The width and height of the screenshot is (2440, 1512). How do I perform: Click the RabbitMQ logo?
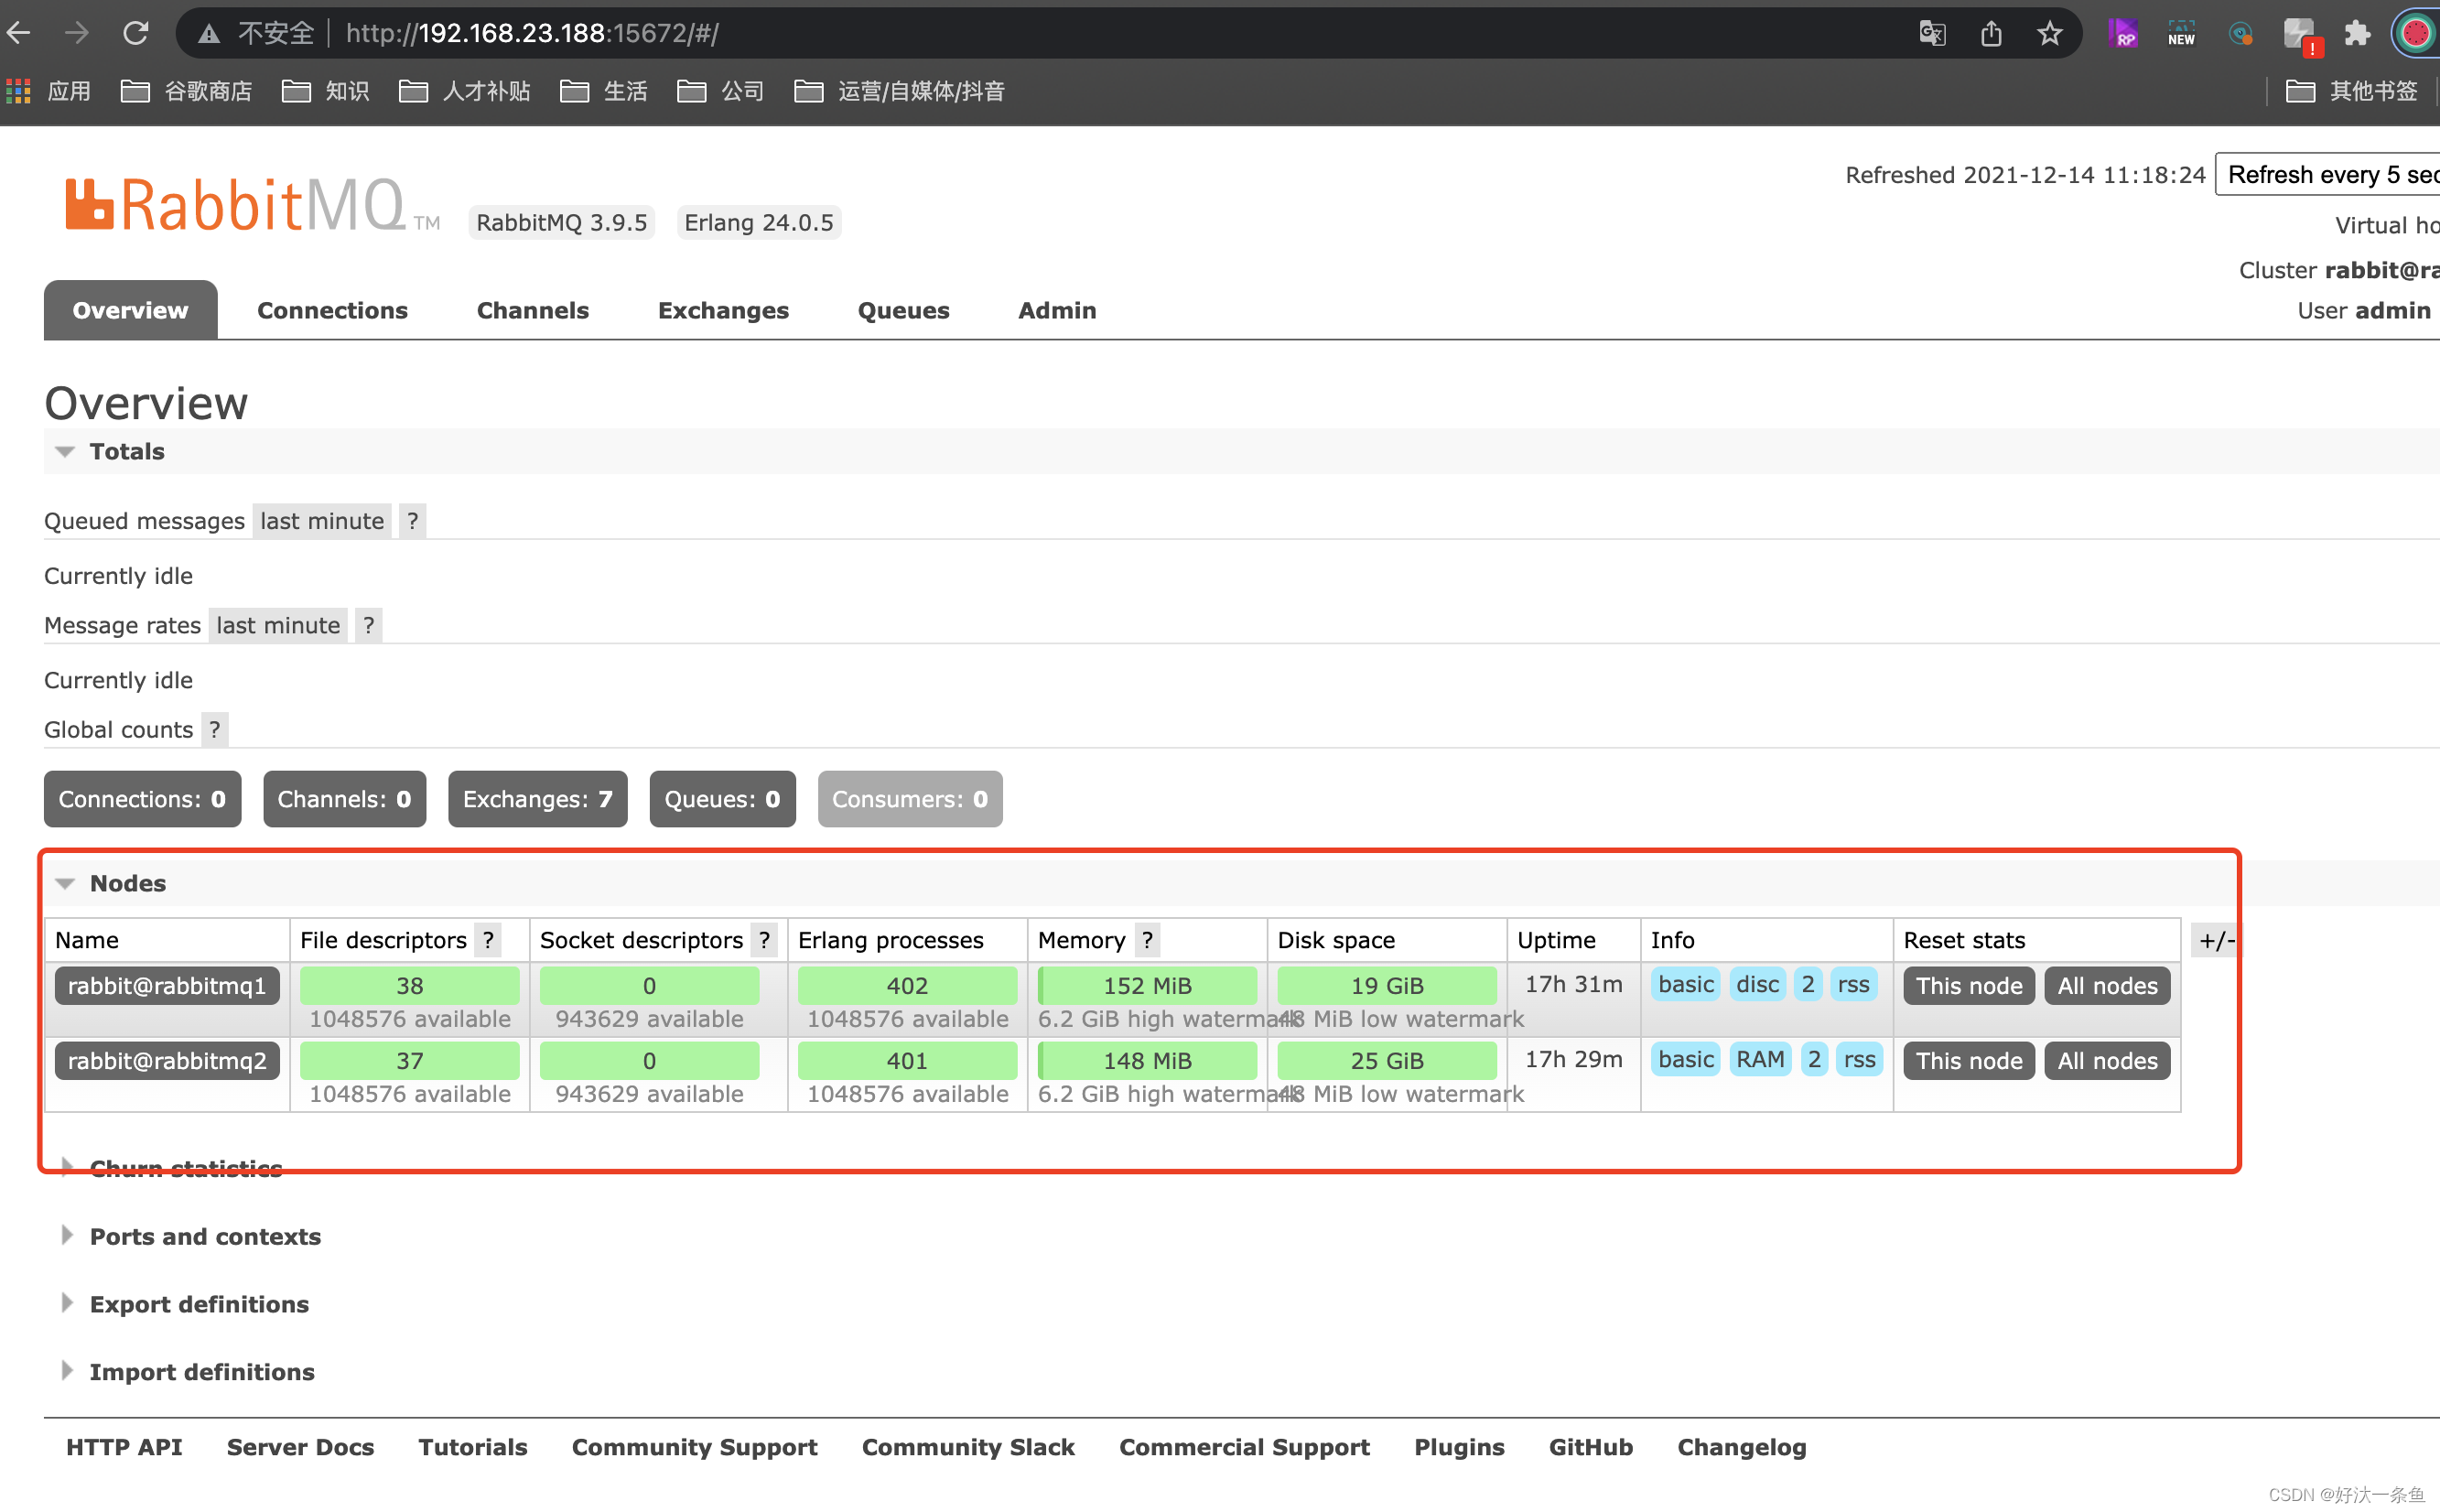252,205
